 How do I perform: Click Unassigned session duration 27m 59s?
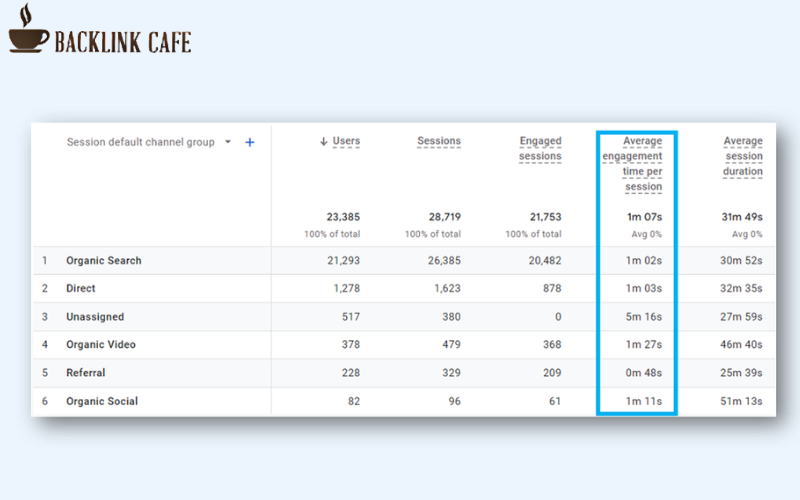[x=741, y=317]
